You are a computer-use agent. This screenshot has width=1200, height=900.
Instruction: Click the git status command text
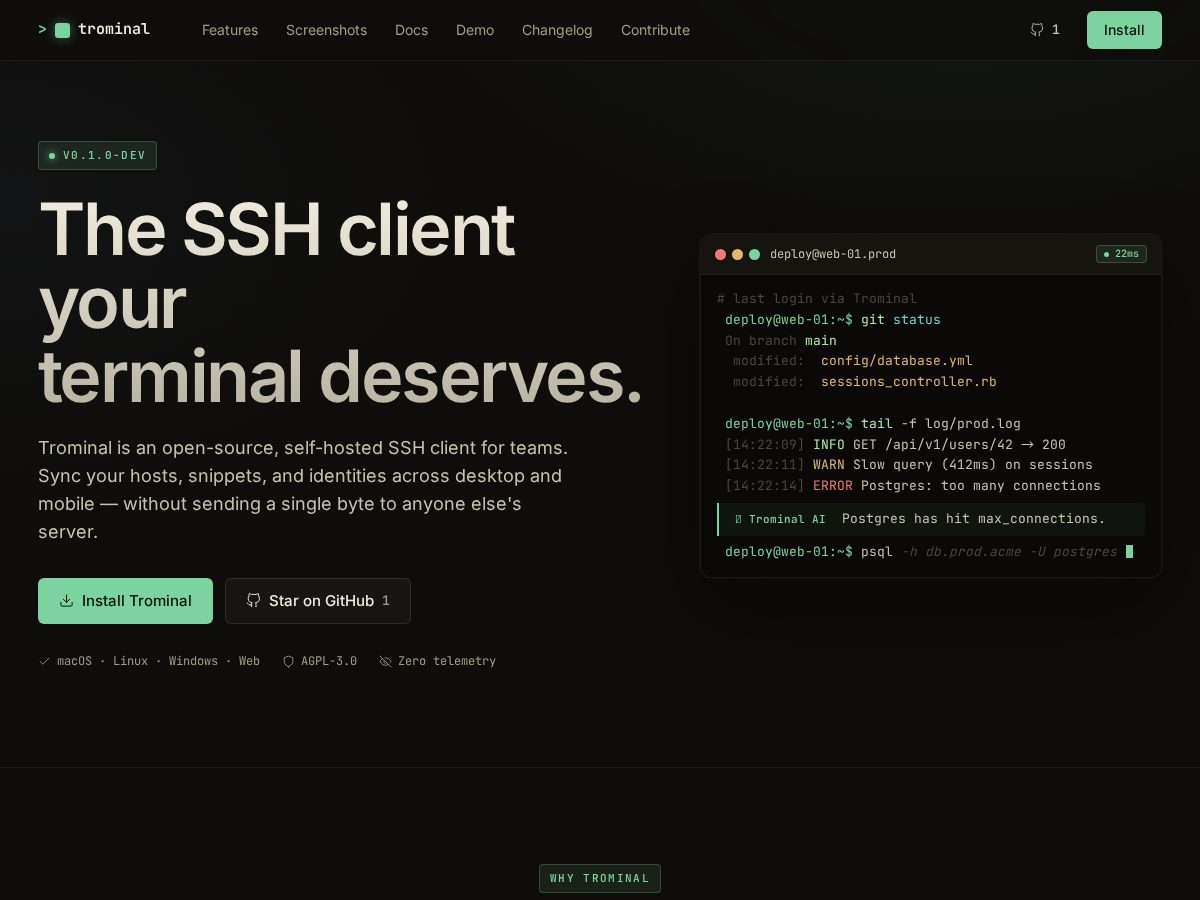[x=901, y=320]
